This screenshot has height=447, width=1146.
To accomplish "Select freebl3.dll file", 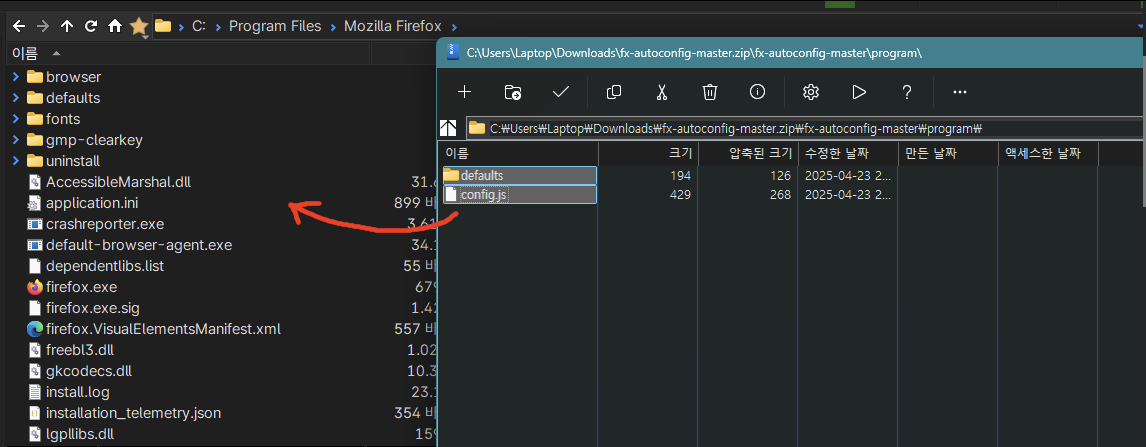I will pos(80,350).
